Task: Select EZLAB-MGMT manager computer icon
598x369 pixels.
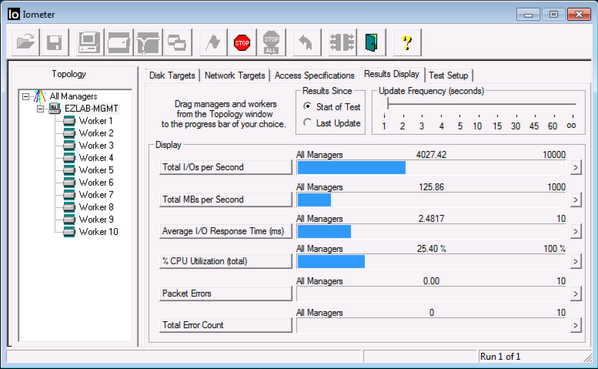Action: pos(55,108)
